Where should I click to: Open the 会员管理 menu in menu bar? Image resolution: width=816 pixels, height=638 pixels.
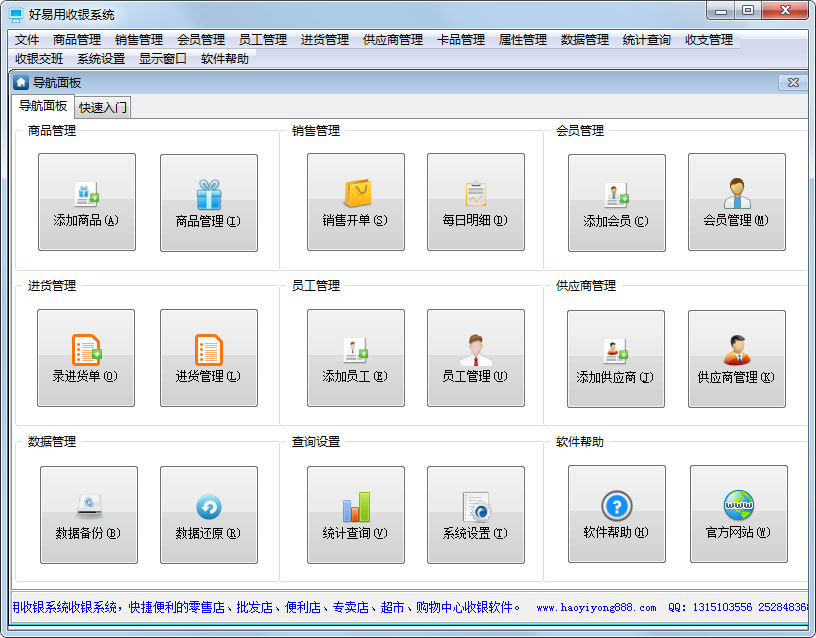200,40
